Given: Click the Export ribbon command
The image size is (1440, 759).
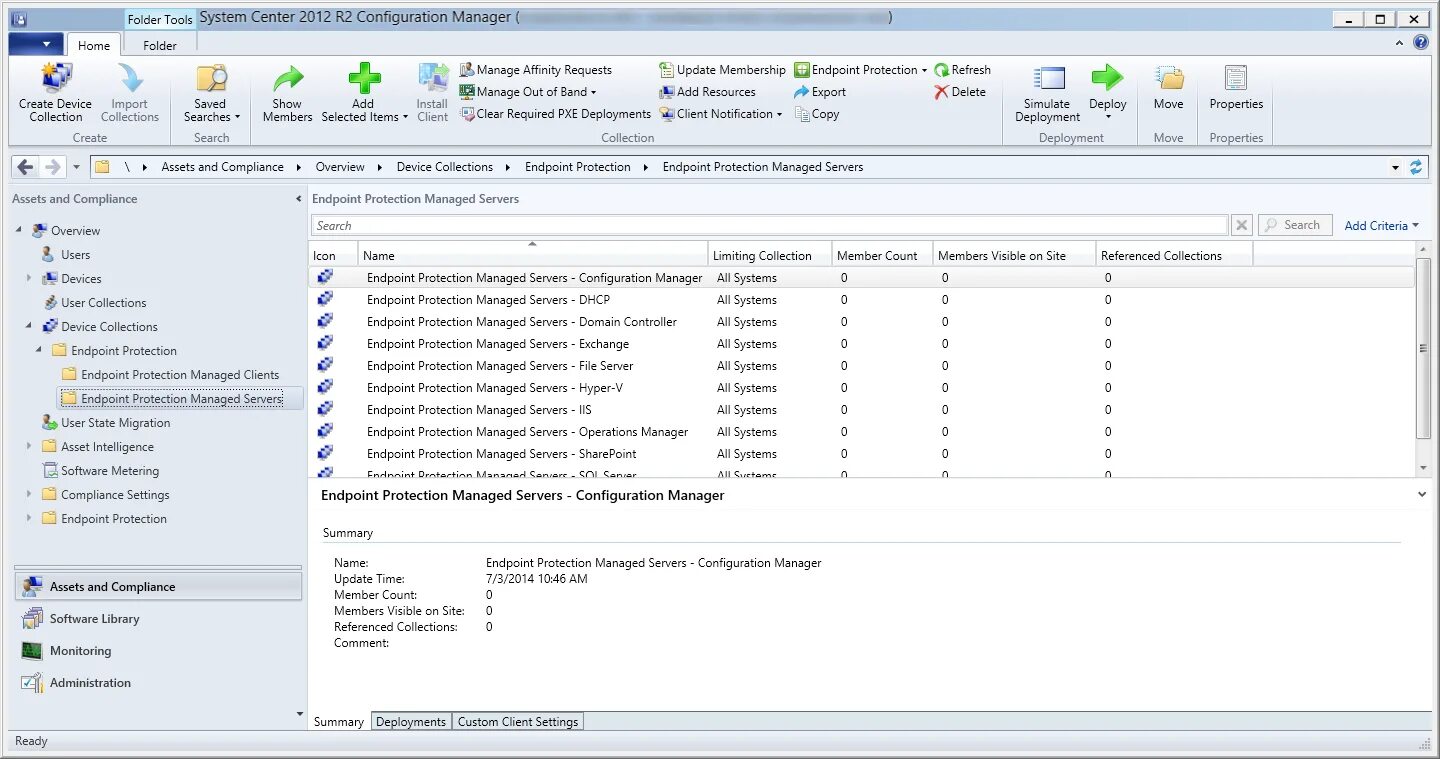Looking at the screenshot, I should (820, 92).
